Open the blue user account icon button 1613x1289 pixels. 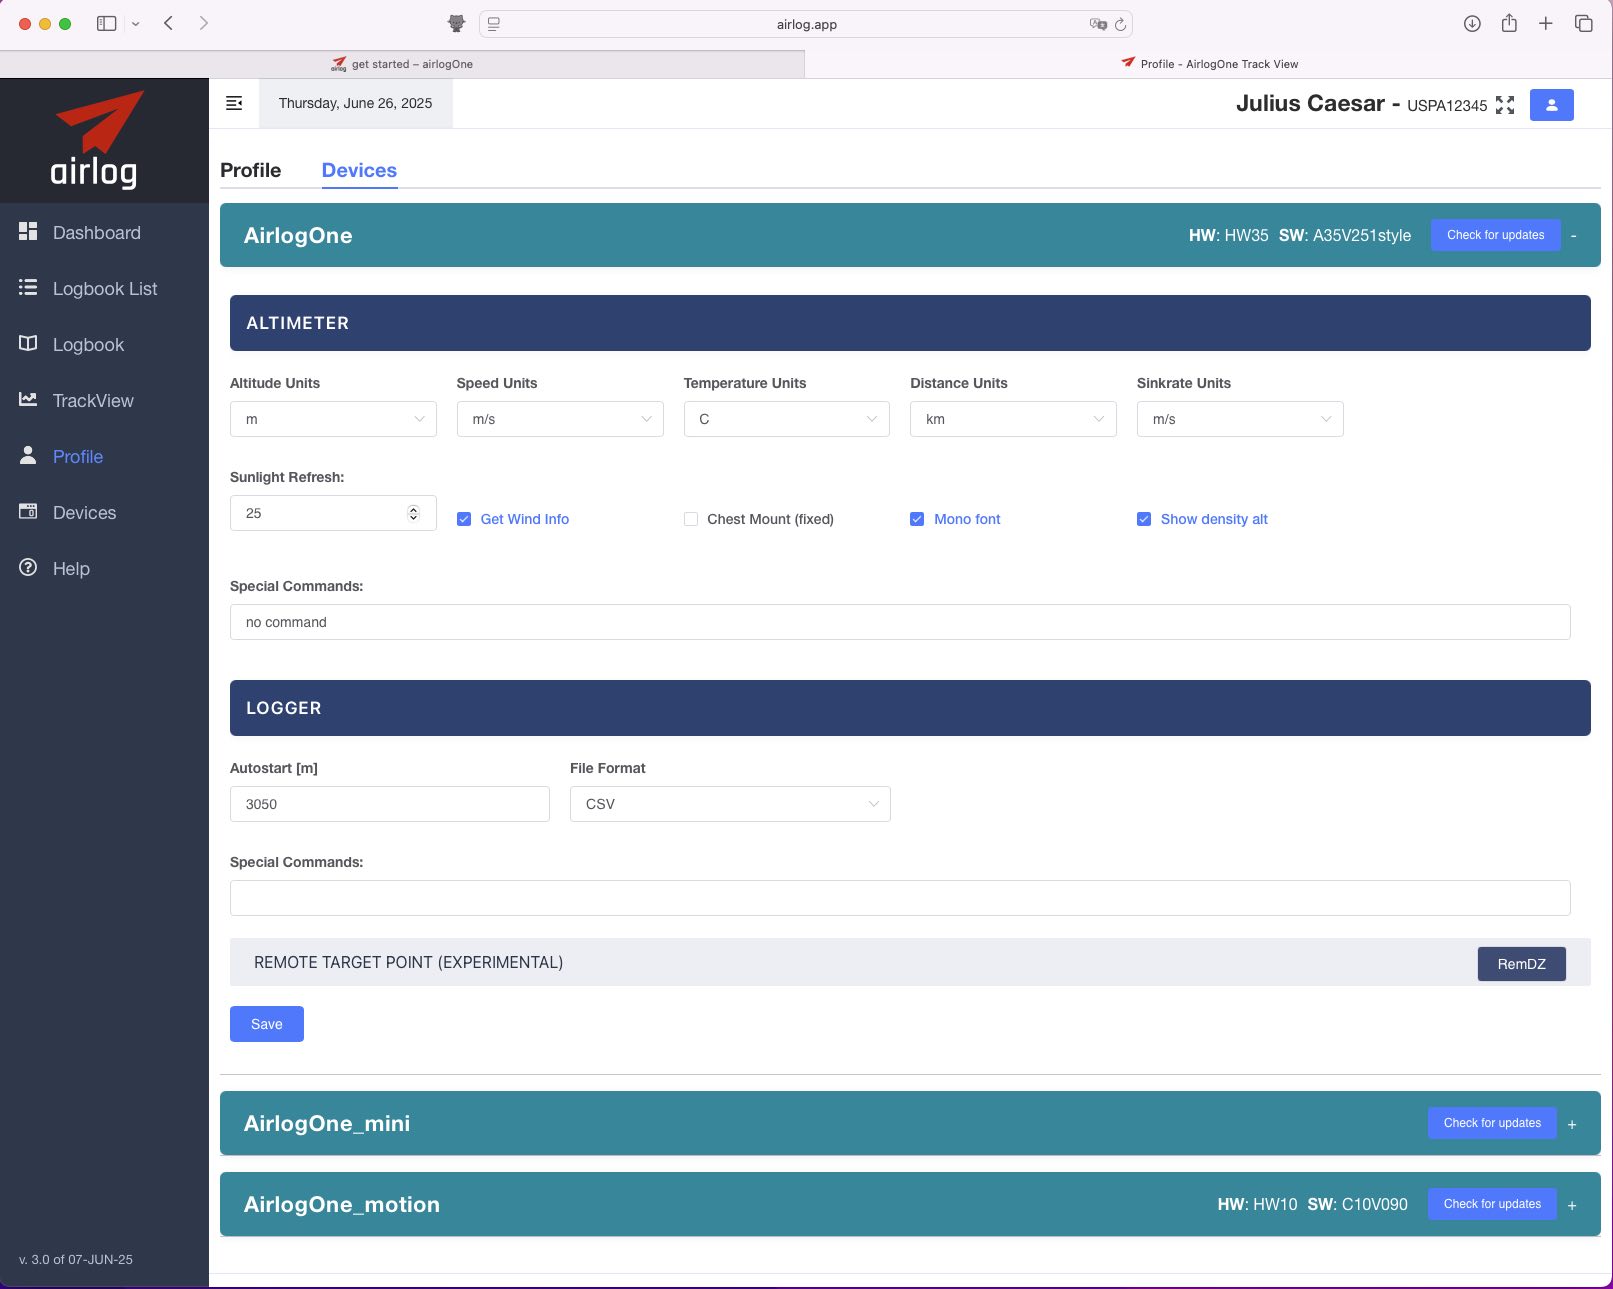click(x=1551, y=105)
